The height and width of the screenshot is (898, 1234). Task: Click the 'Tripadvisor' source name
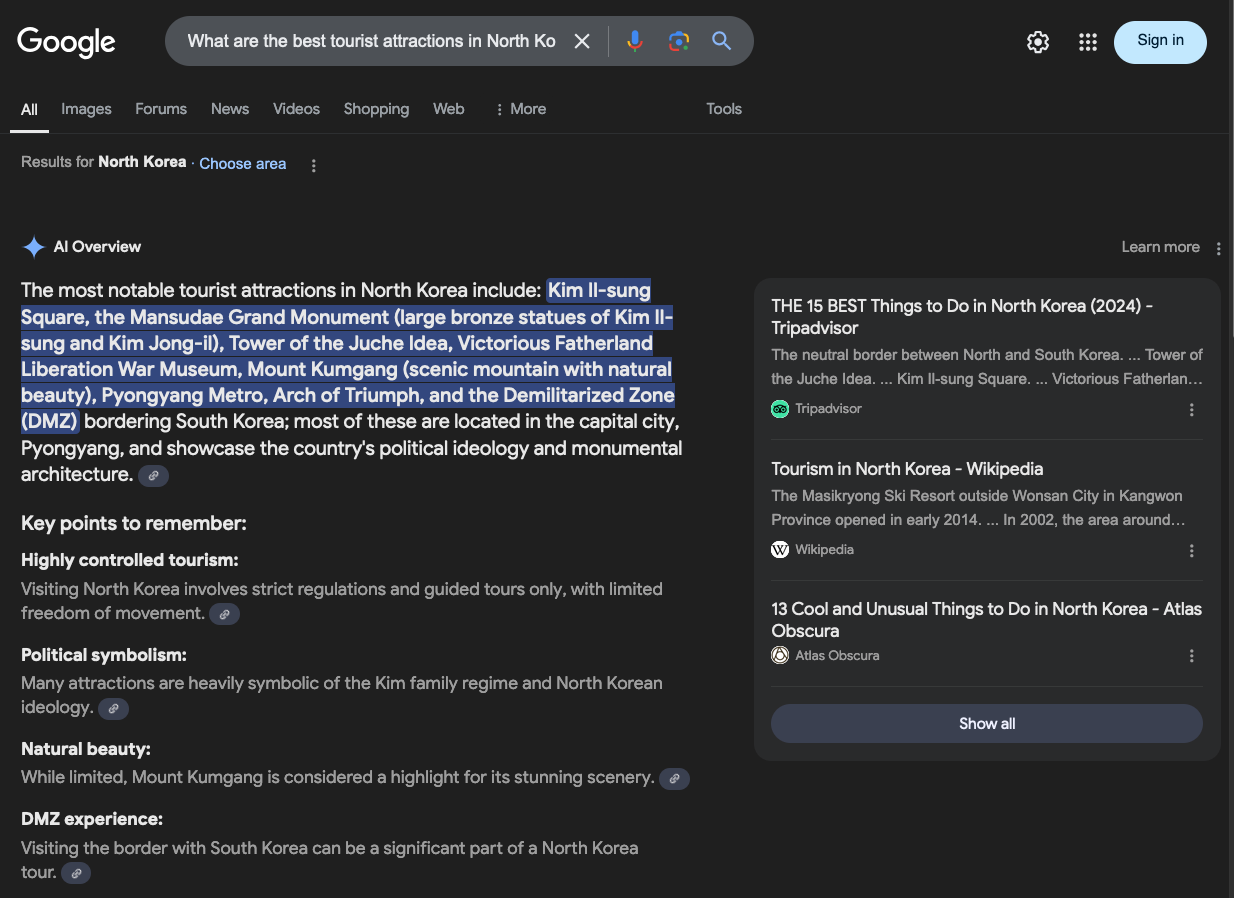click(828, 409)
